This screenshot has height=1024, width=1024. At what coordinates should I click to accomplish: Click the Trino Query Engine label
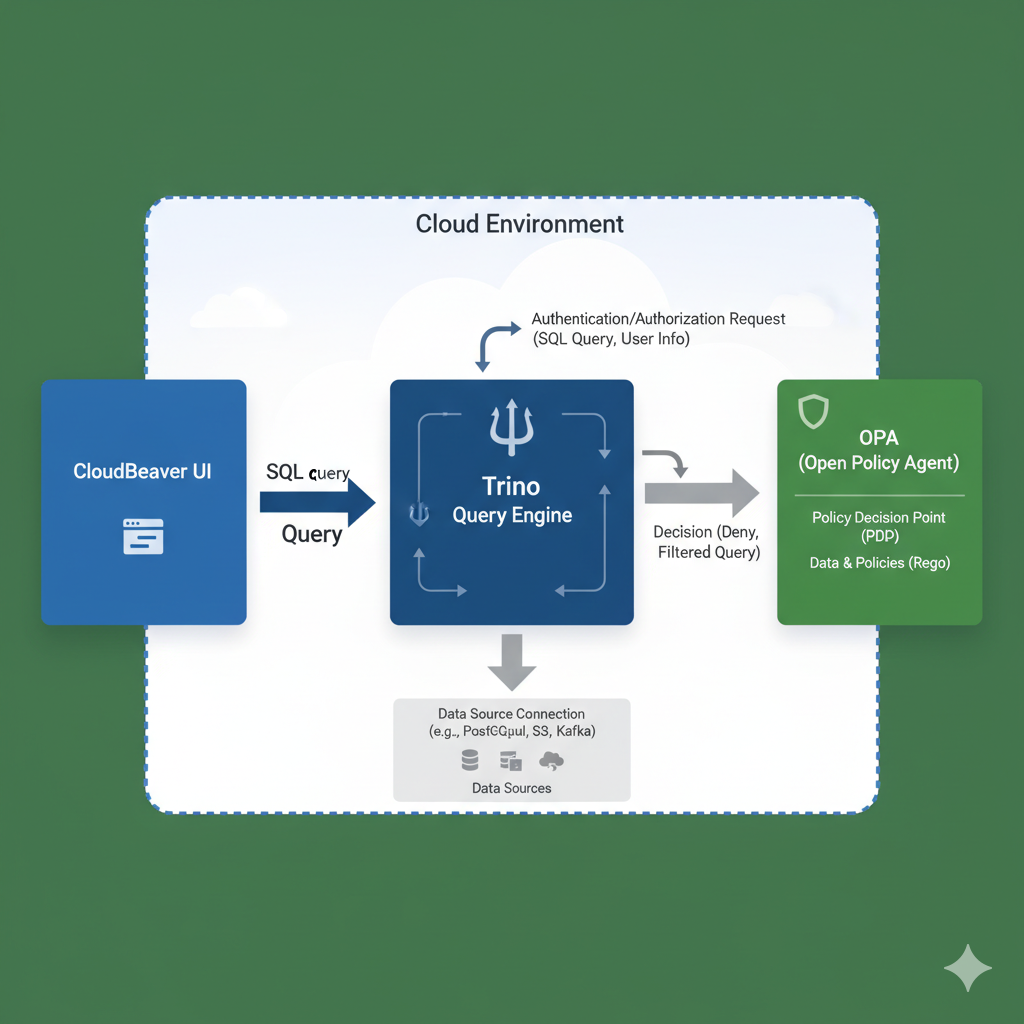511,501
